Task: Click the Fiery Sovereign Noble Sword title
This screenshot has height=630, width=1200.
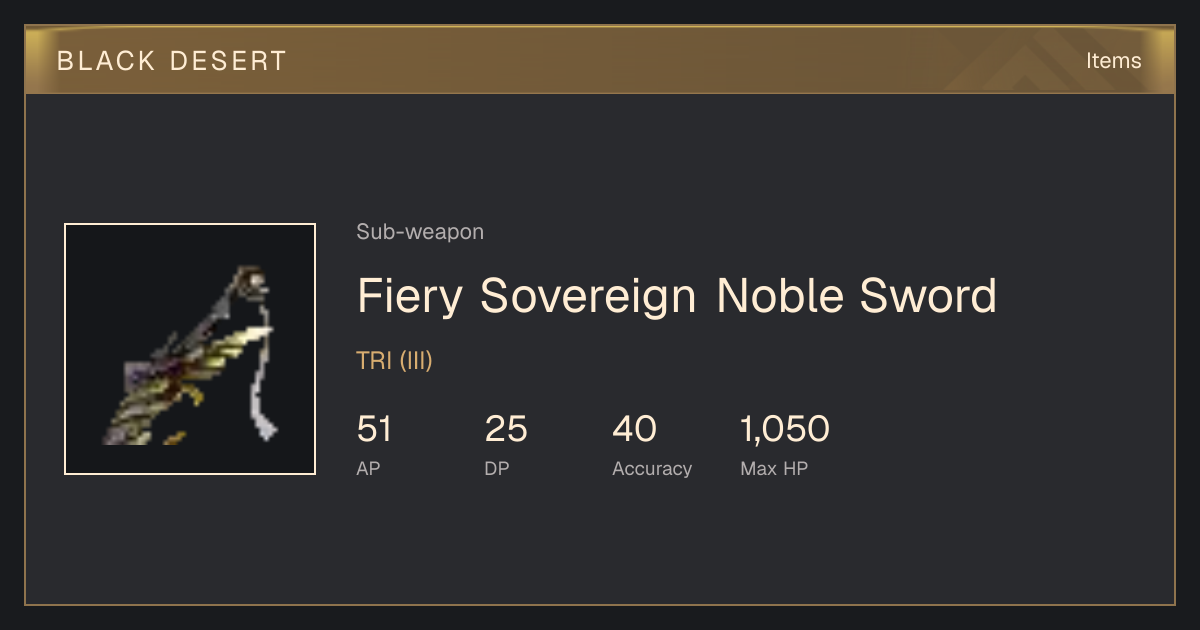Action: 677,296
